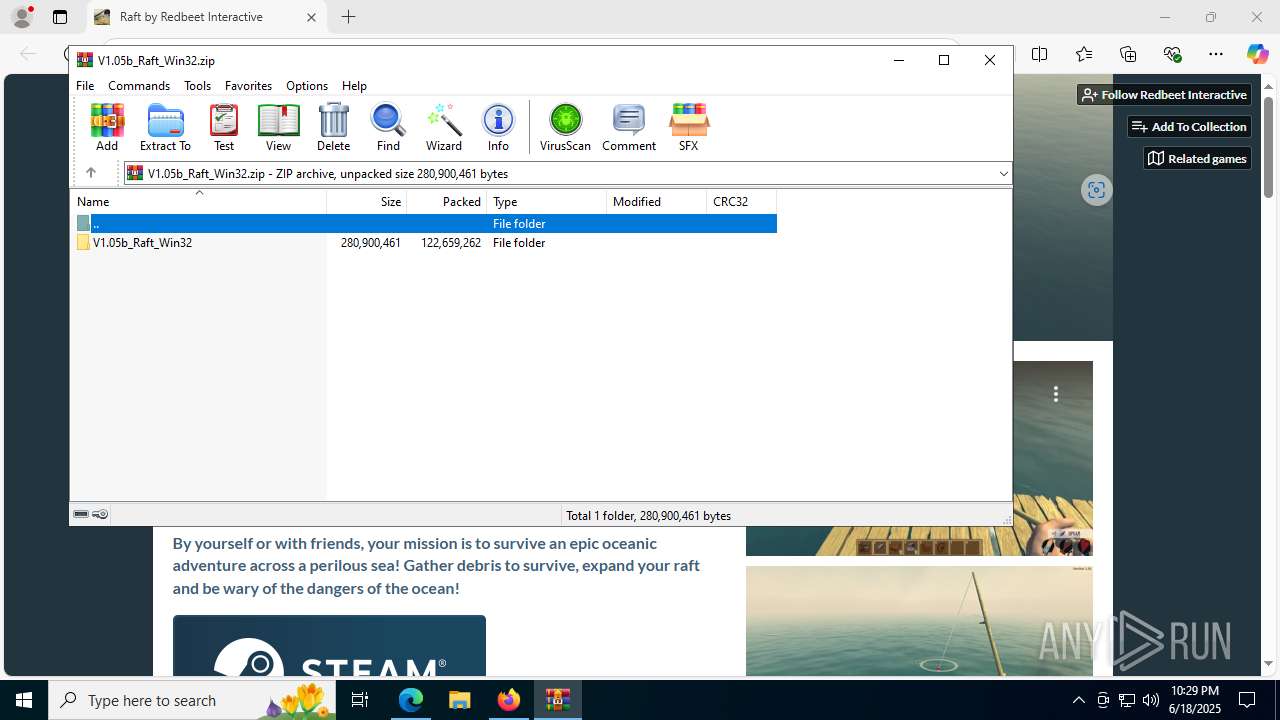Image resolution: width=1280 pixels, height=720 pixels.
Task: Open the notifications center icon
Action: (1247, 700)
